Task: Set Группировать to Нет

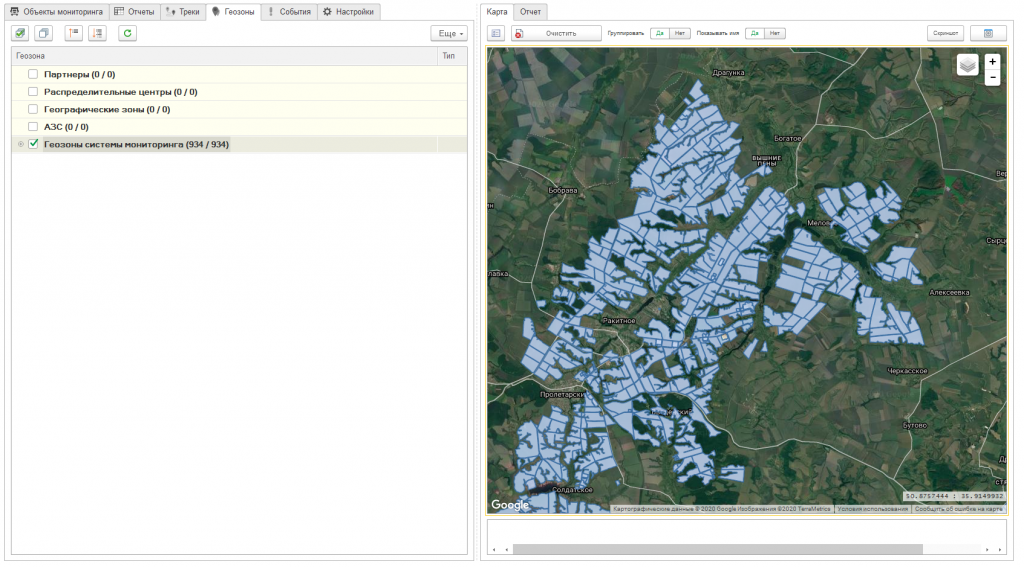Action: 678,33
